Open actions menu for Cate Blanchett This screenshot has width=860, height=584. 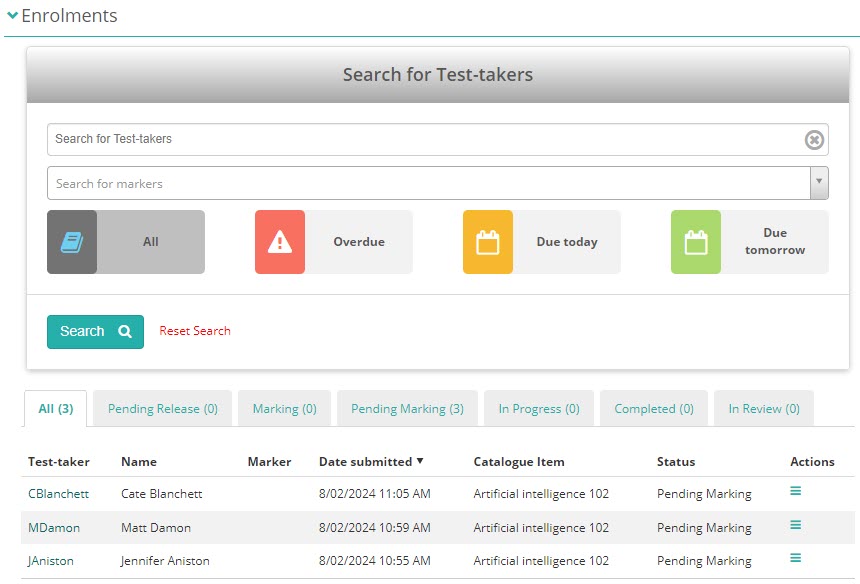pos(796,491)
